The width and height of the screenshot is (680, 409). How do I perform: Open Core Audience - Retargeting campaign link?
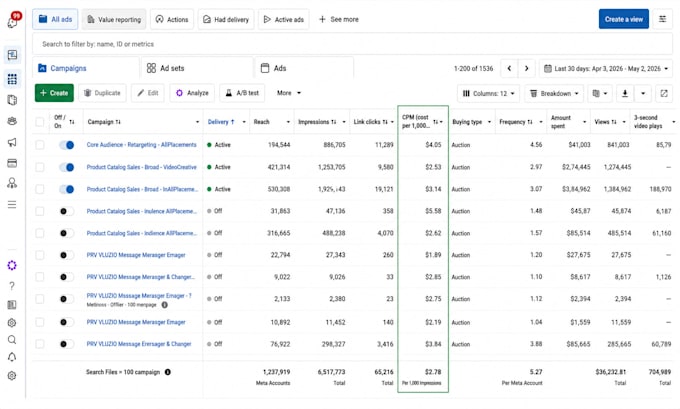pyautogui.click(x=141, y=145)
